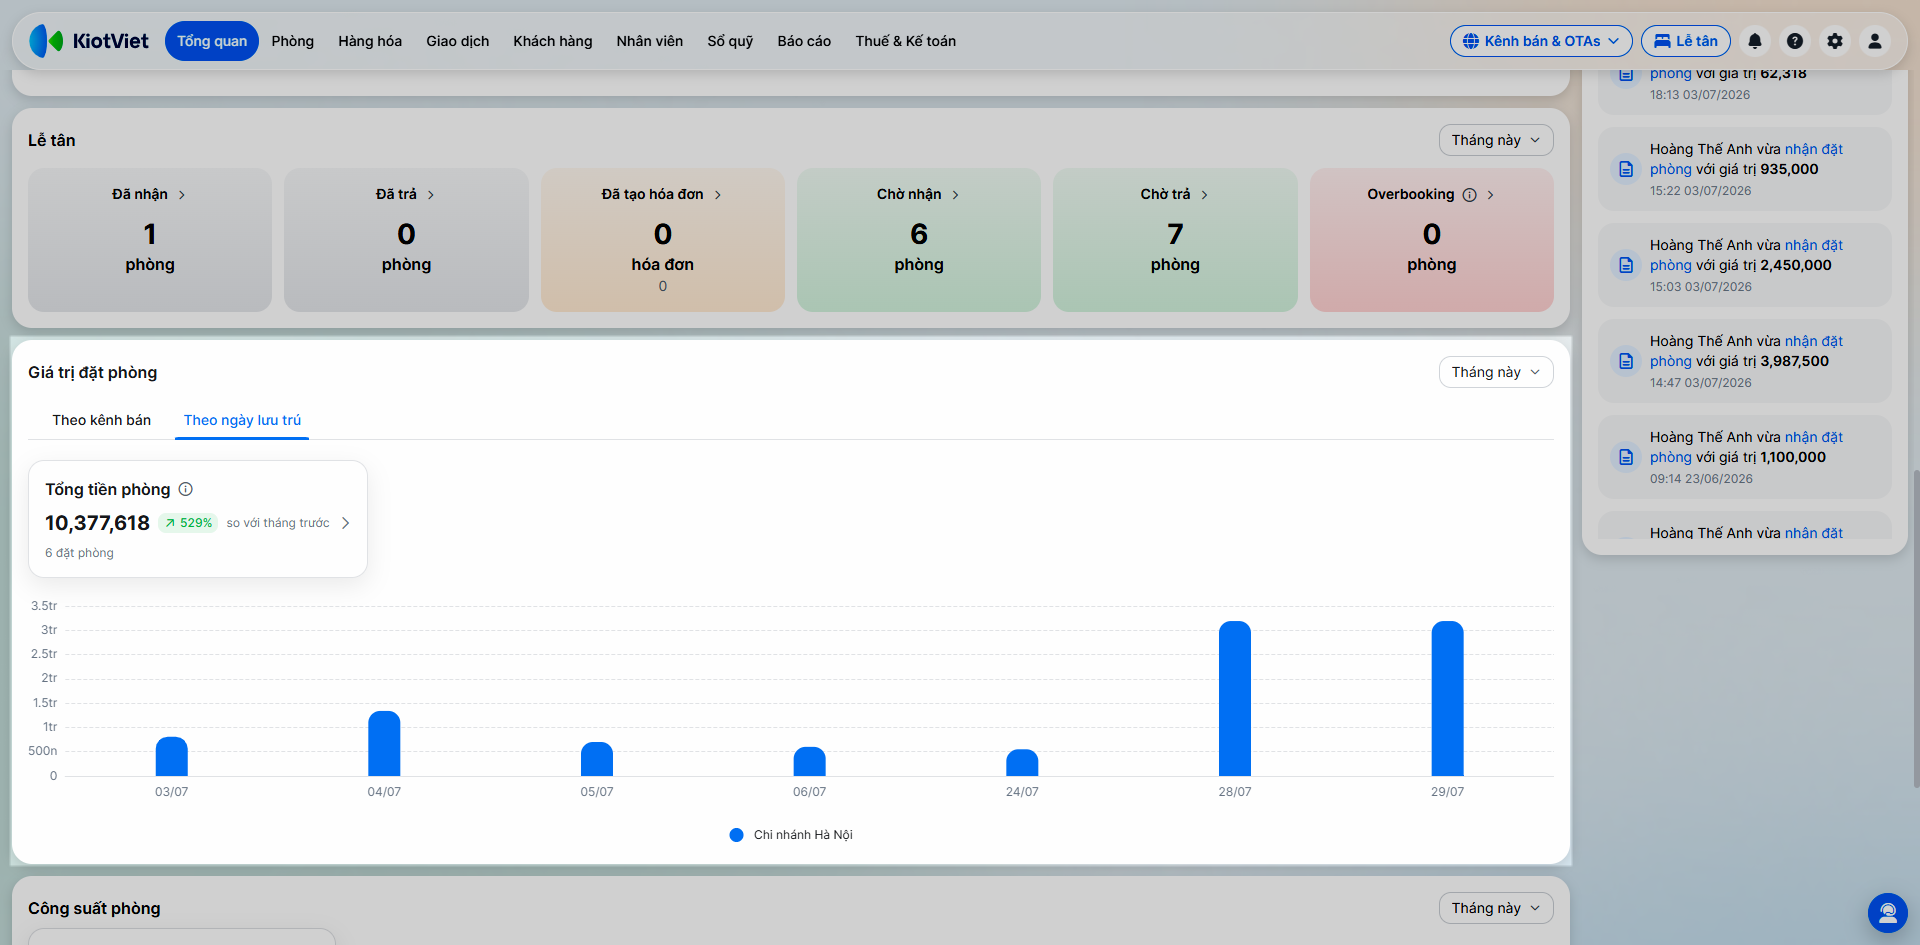1920x945 pixels.
Task: Switch to Theo ngày lưu trú tab
Action: click(x=242, y=420)
